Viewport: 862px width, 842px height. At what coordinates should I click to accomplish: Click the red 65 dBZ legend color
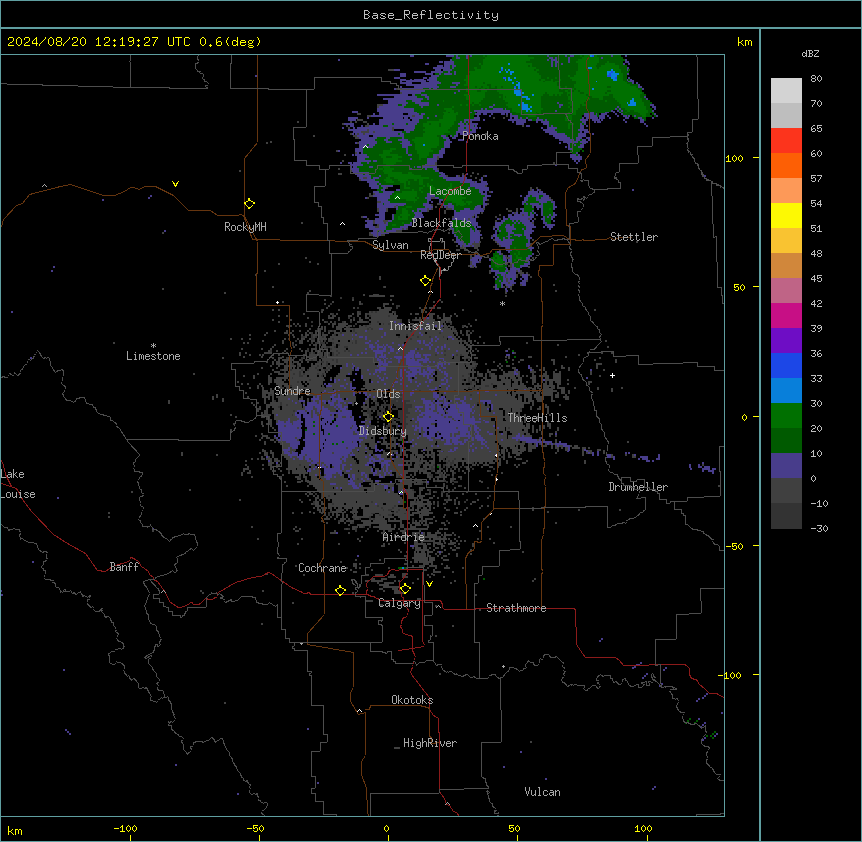pyautogui.click(x=786, y=140)
